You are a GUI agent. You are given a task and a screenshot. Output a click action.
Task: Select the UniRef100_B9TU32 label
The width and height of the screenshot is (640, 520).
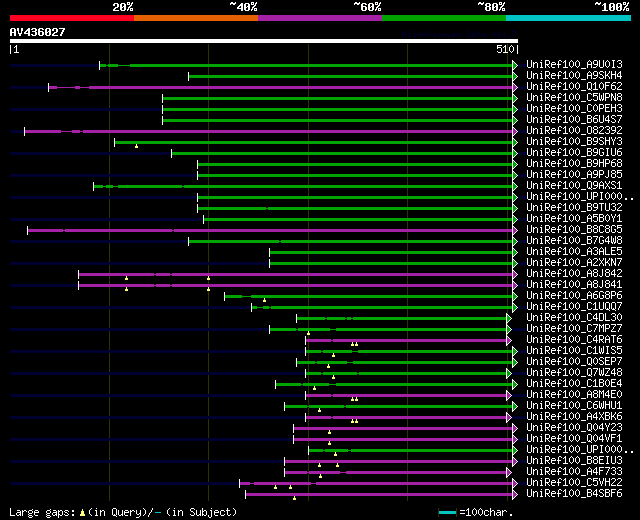pos(574,207)
